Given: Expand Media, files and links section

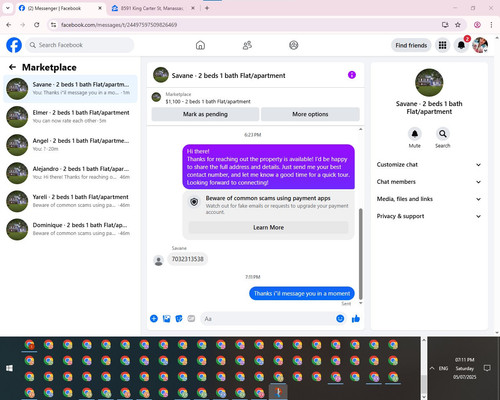Looking at the screenshot, I should 429,199.
